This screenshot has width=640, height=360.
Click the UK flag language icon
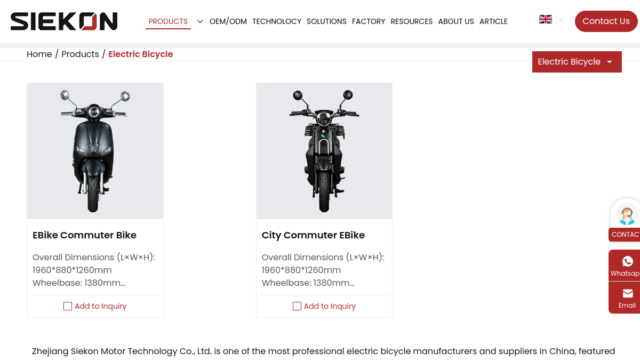545,19
